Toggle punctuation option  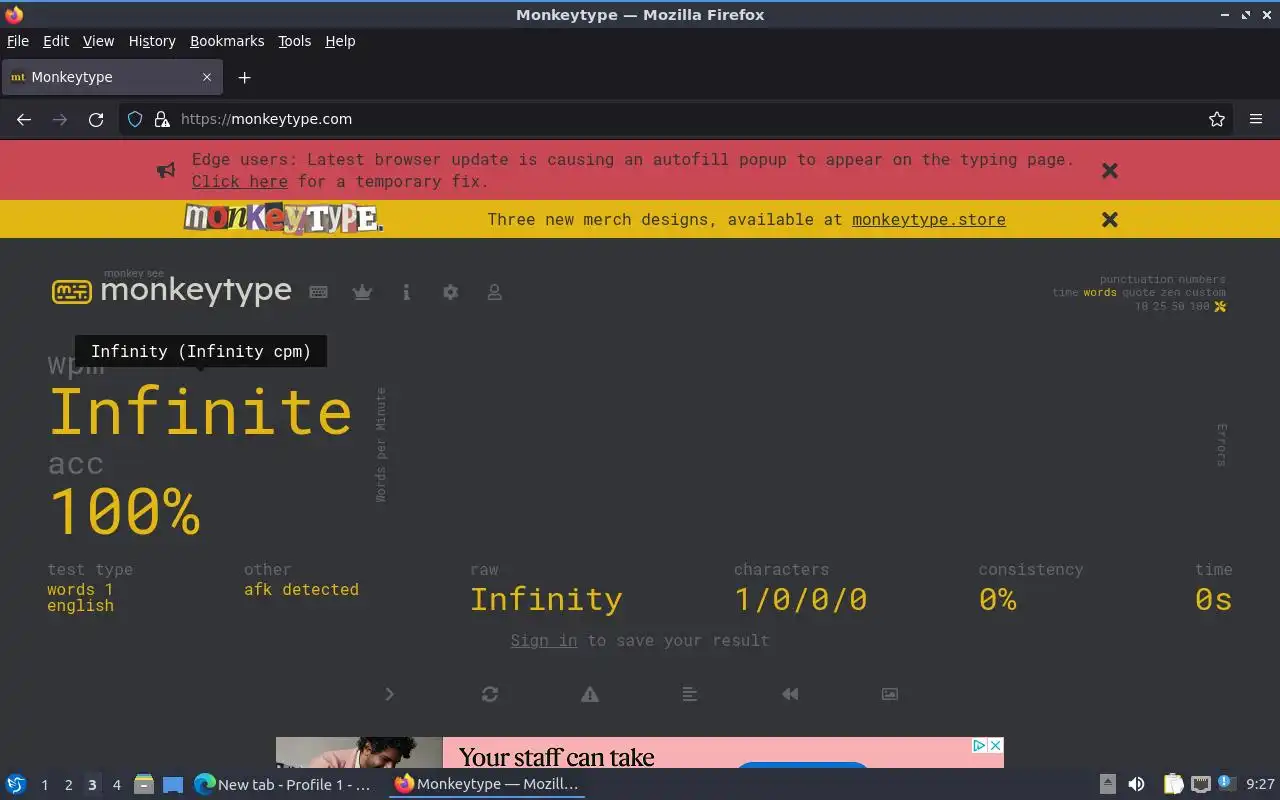1139,280
